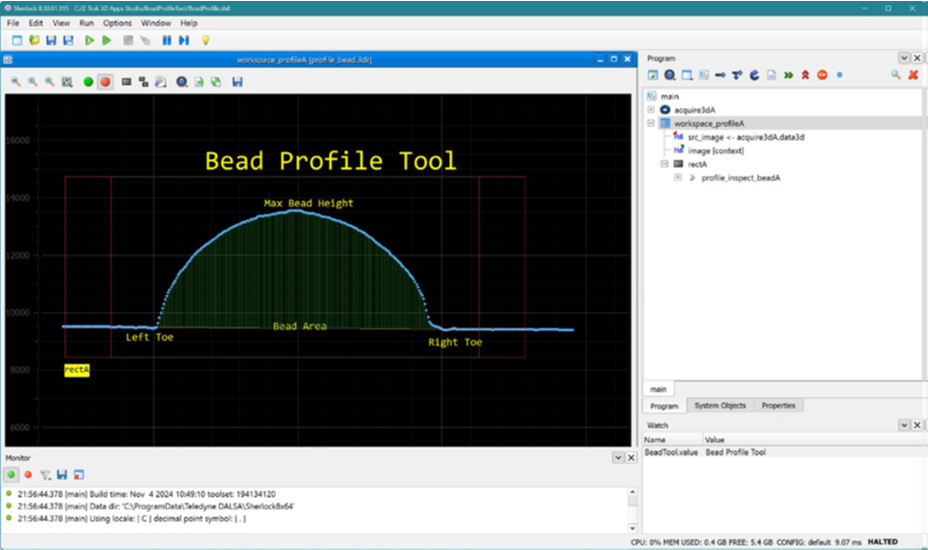Viewport: 928px width, 550px height.
Task: Open the Options menu
Action: click(117, 22)
